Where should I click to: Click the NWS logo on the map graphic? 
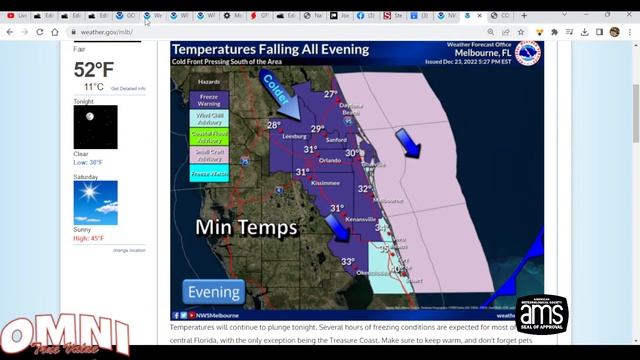click(528, 53)
